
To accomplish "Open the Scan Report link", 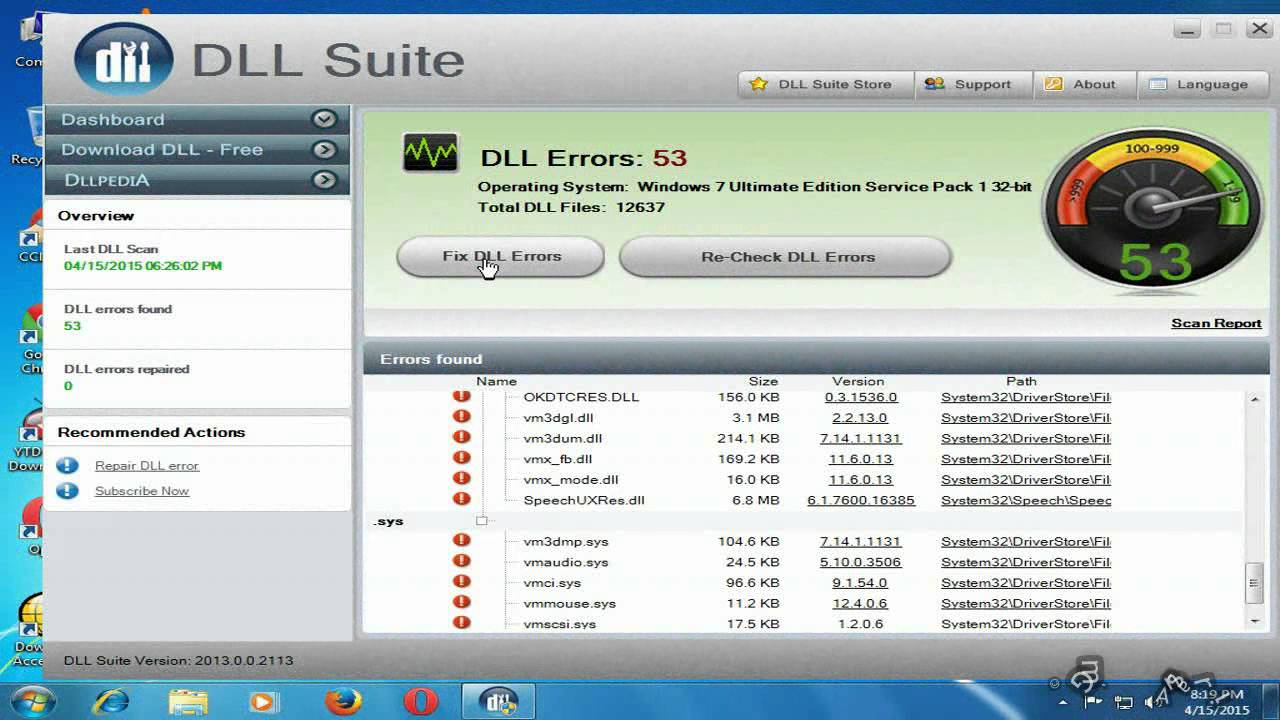I will [1216, 323].
